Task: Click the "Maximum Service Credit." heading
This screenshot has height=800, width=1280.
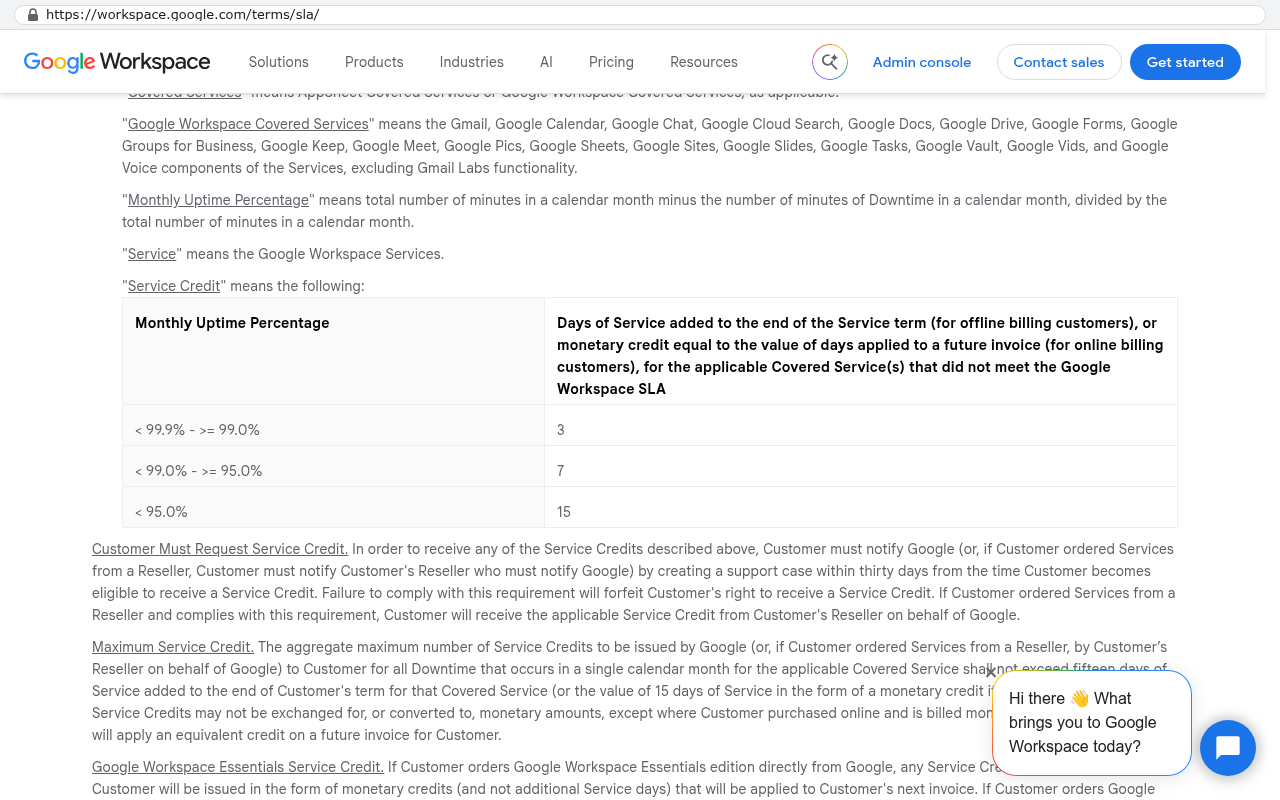Action: [x=173, y=647]
